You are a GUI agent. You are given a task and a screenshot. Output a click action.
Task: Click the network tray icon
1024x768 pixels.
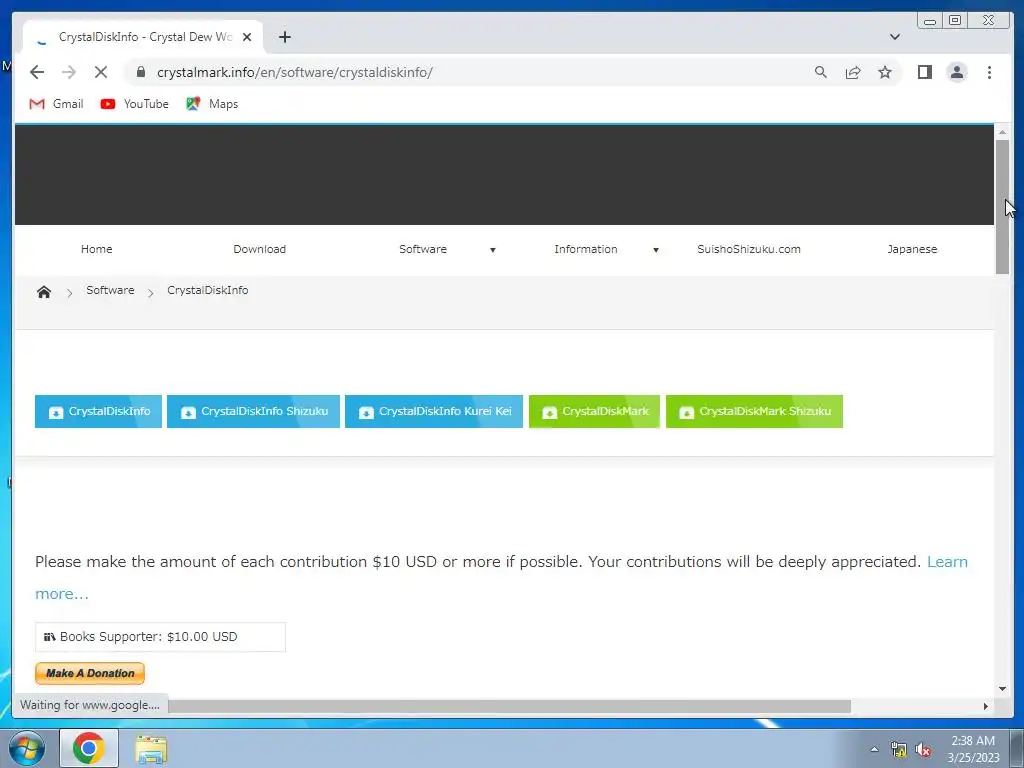tap(899, 750)
